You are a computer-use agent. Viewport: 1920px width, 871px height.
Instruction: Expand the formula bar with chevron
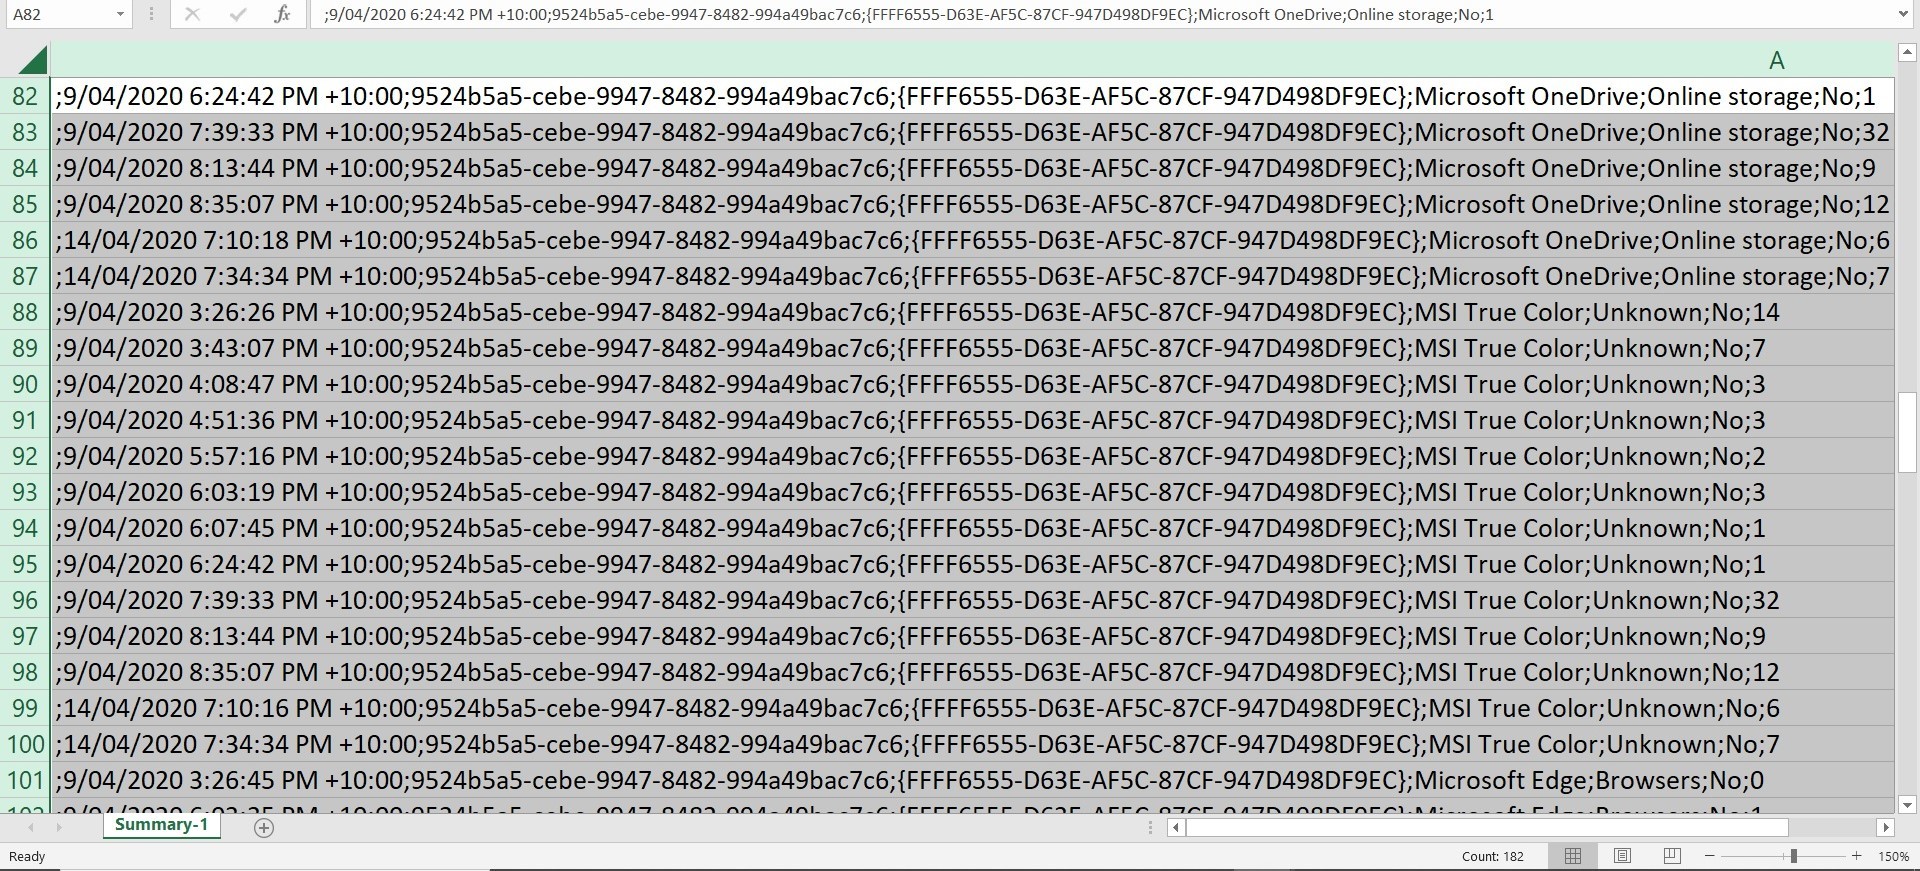click(1902, 14)
